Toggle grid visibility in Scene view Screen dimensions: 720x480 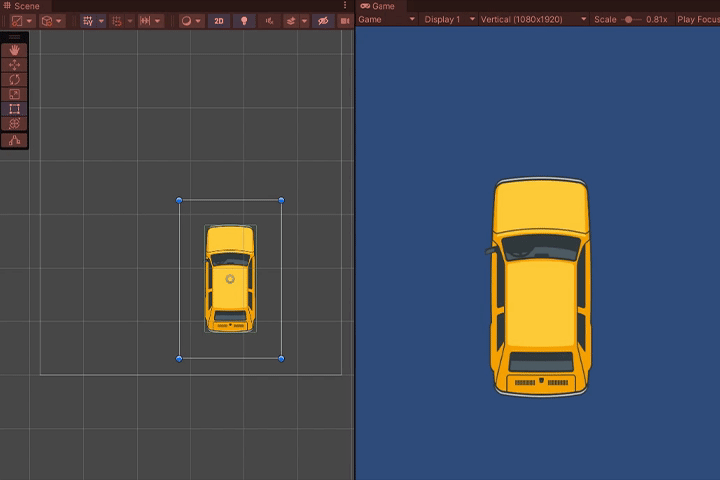click(88, 21)
